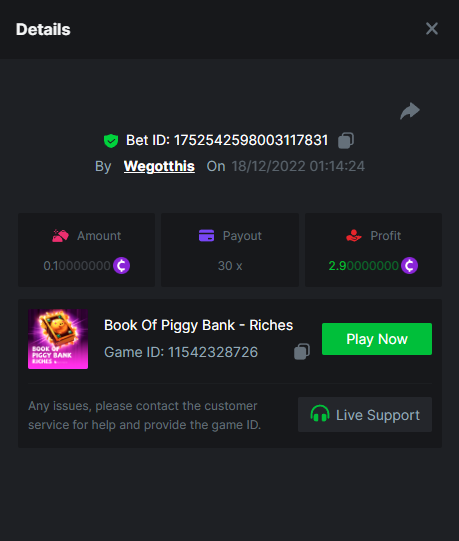Open the Wegotthis user profile
The height and width of the screenshot is (541, 459).
(159, 166)
